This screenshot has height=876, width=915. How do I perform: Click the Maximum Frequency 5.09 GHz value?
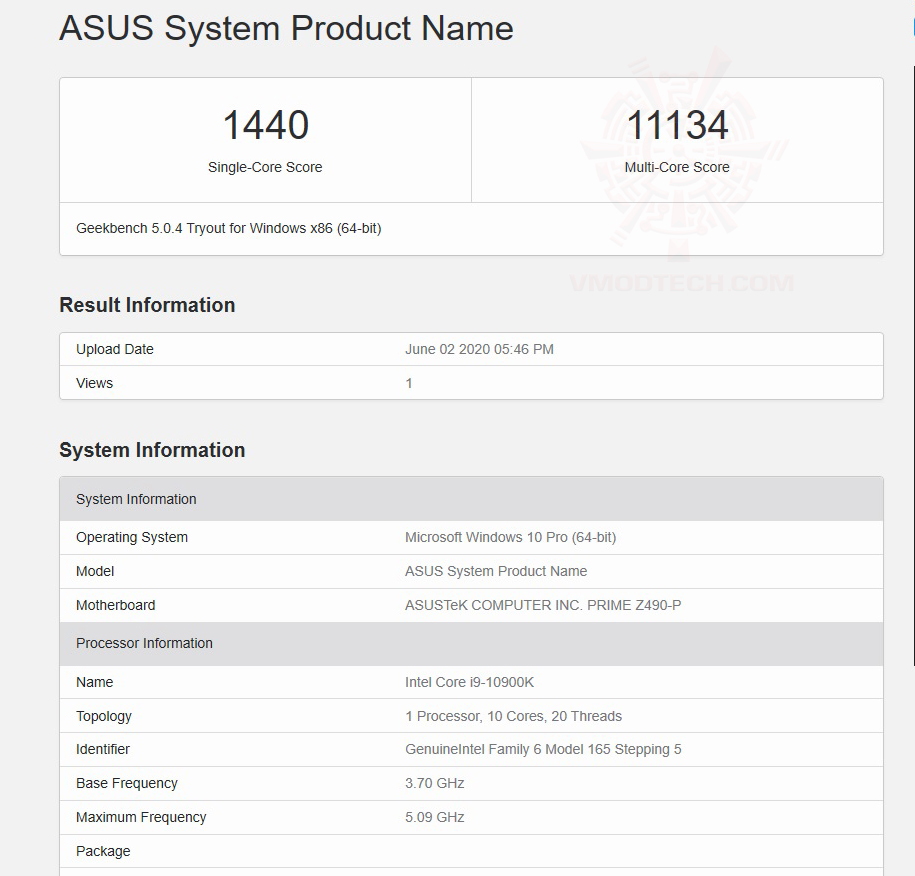[x=436, y=817]
